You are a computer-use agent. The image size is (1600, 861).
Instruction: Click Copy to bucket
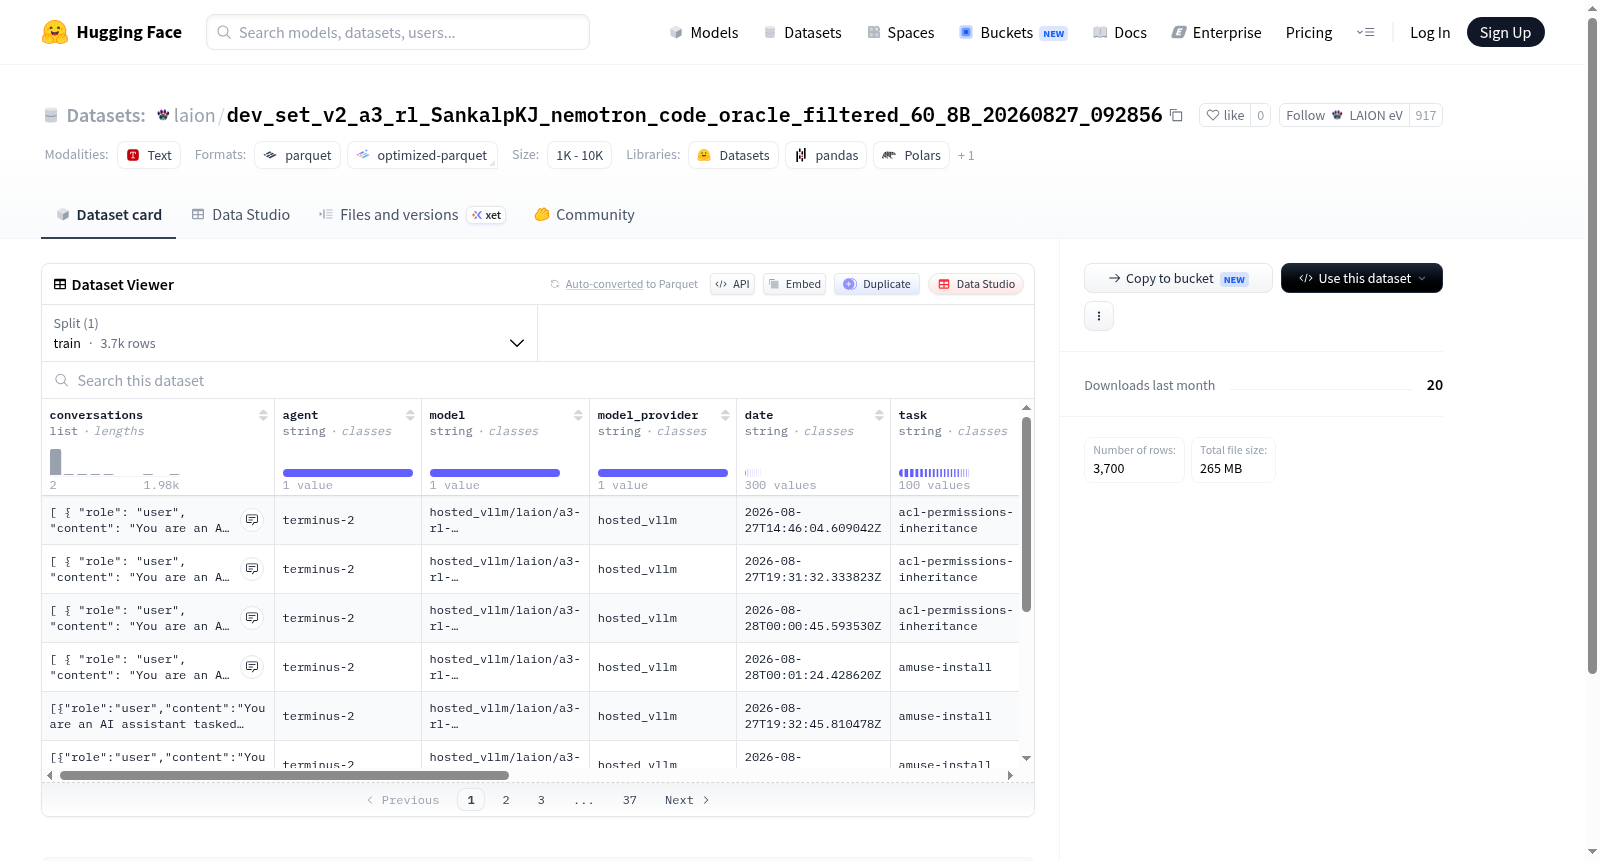(1178, 278)
